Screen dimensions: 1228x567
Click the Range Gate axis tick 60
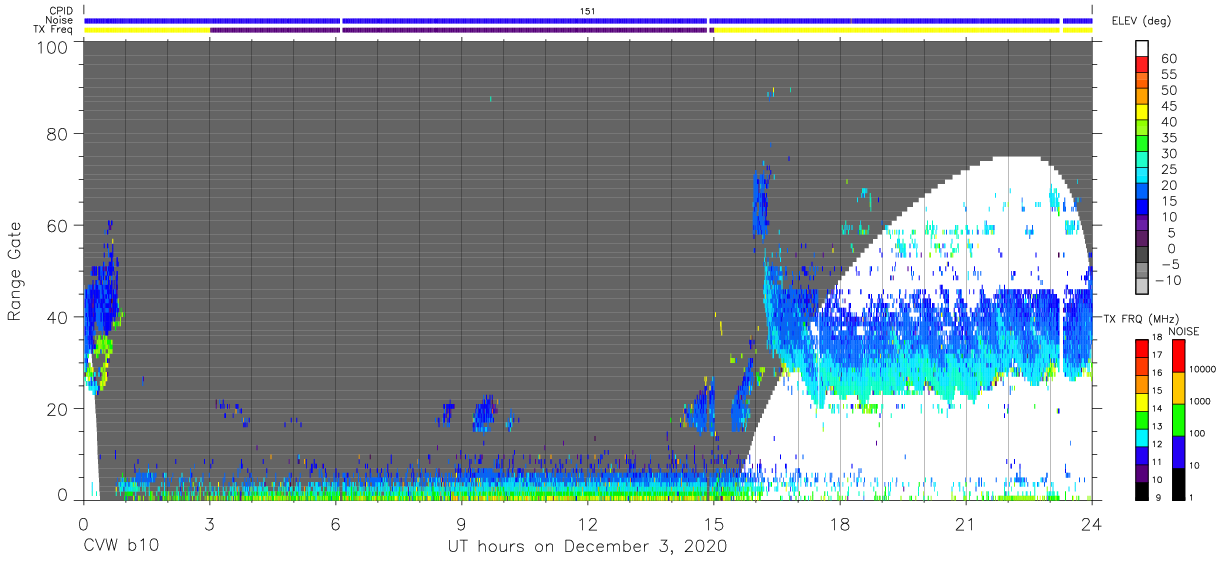[x=56, y=225]
